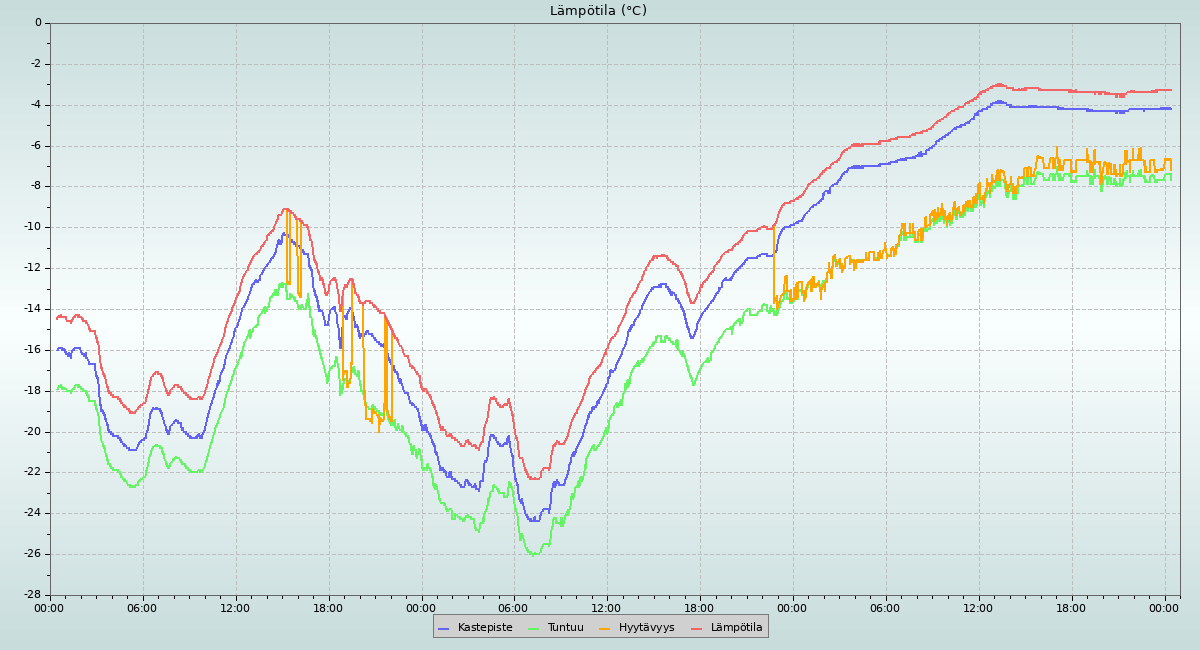The image size is (1200, 650).
Task: Click the -14 y-axis tick label
Action: pos(33,309)
